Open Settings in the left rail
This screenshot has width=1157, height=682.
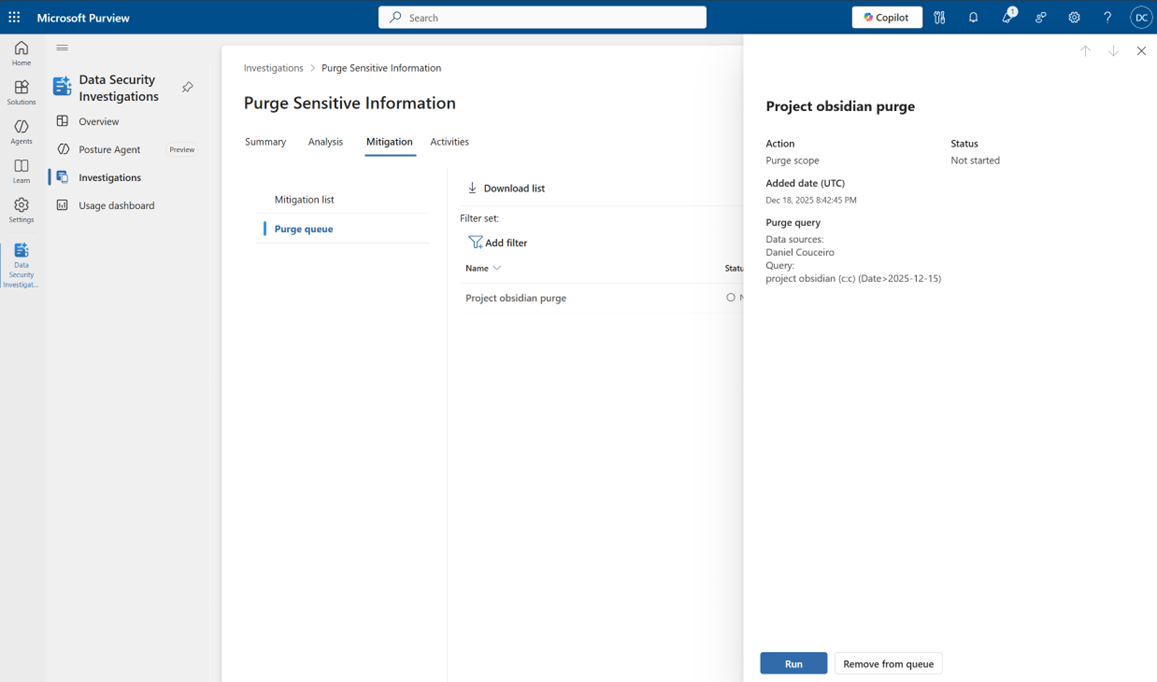[21, 210]
